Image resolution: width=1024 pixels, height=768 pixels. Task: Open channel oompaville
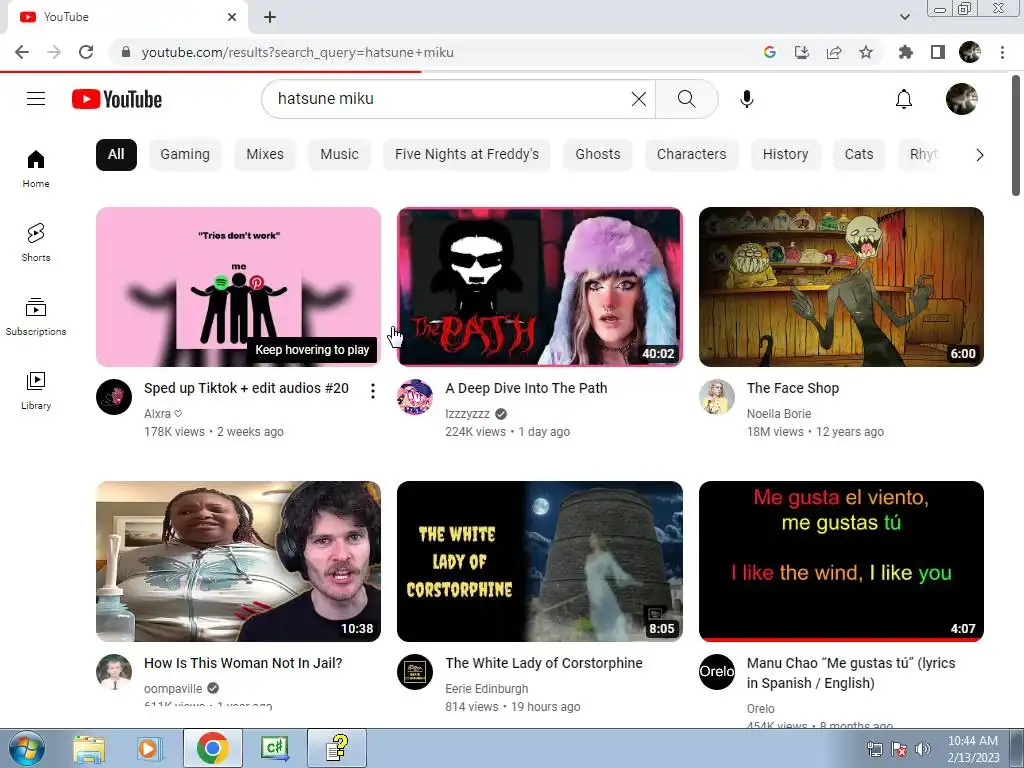[x=173, y=688]
